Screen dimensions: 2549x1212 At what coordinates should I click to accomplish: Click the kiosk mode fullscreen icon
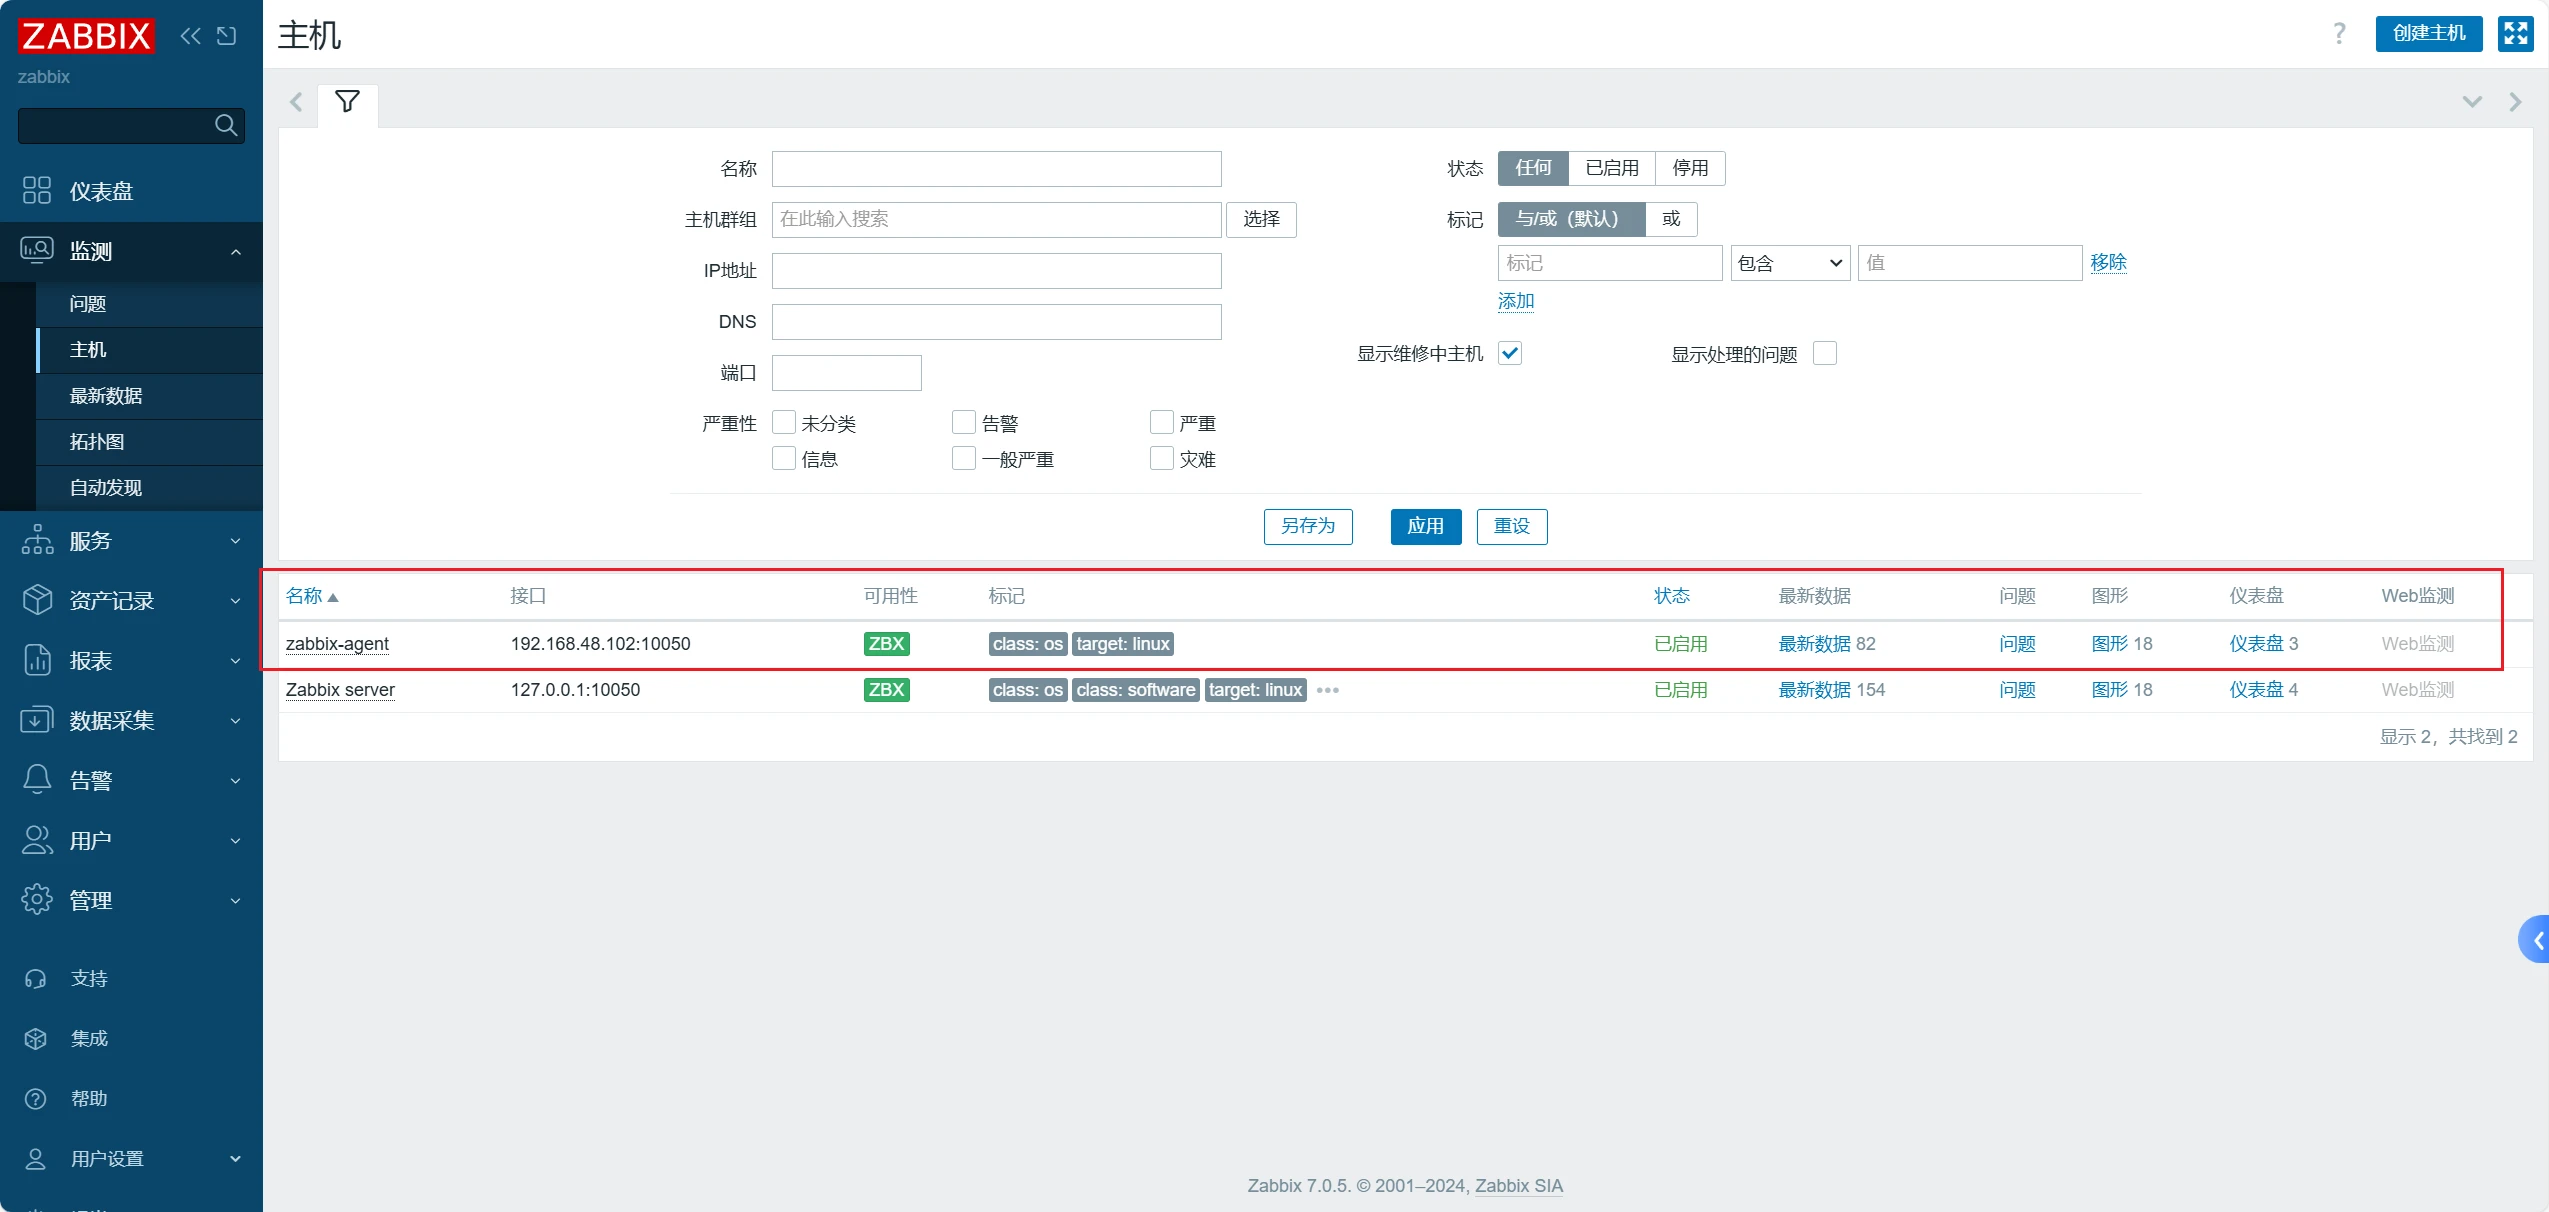point(2515,34)
